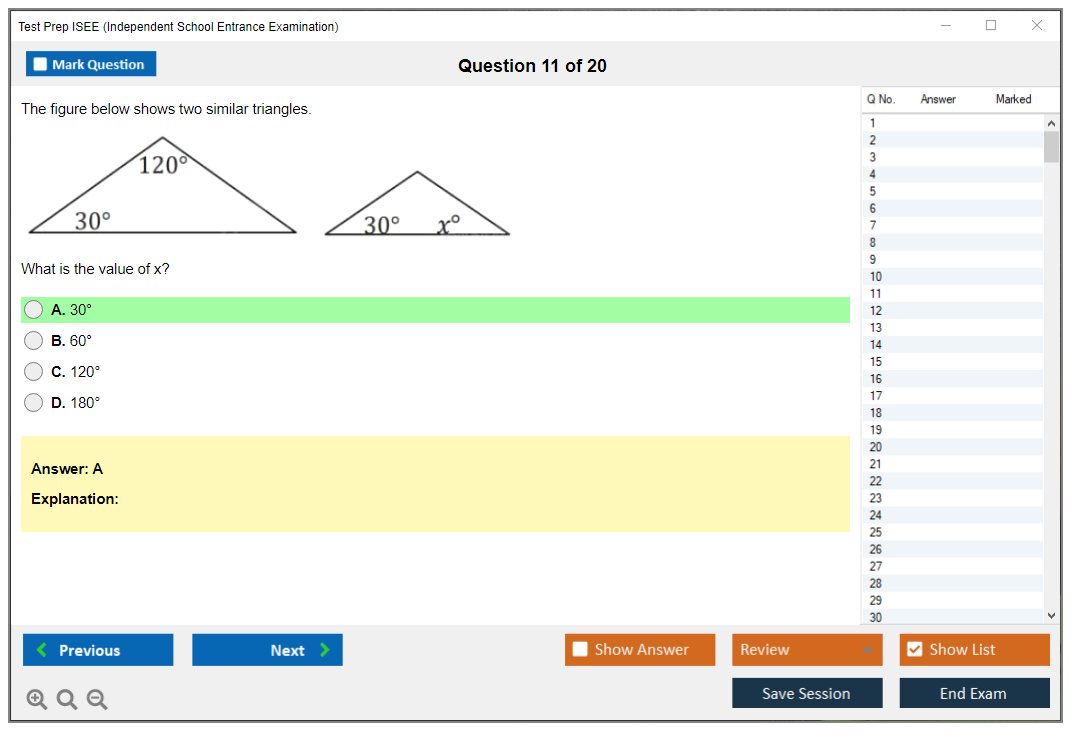Screen dimensions: 1075x735
Task: Click the zoom out magnifier icon
Action: 97,699
